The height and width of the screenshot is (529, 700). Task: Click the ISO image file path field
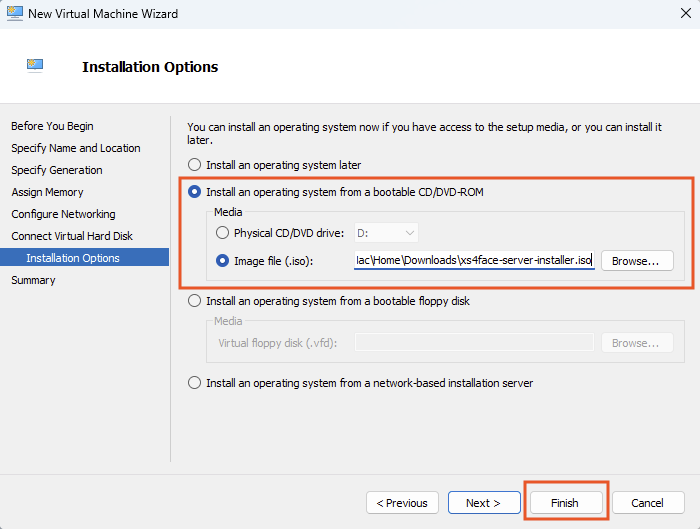point(475,261)
